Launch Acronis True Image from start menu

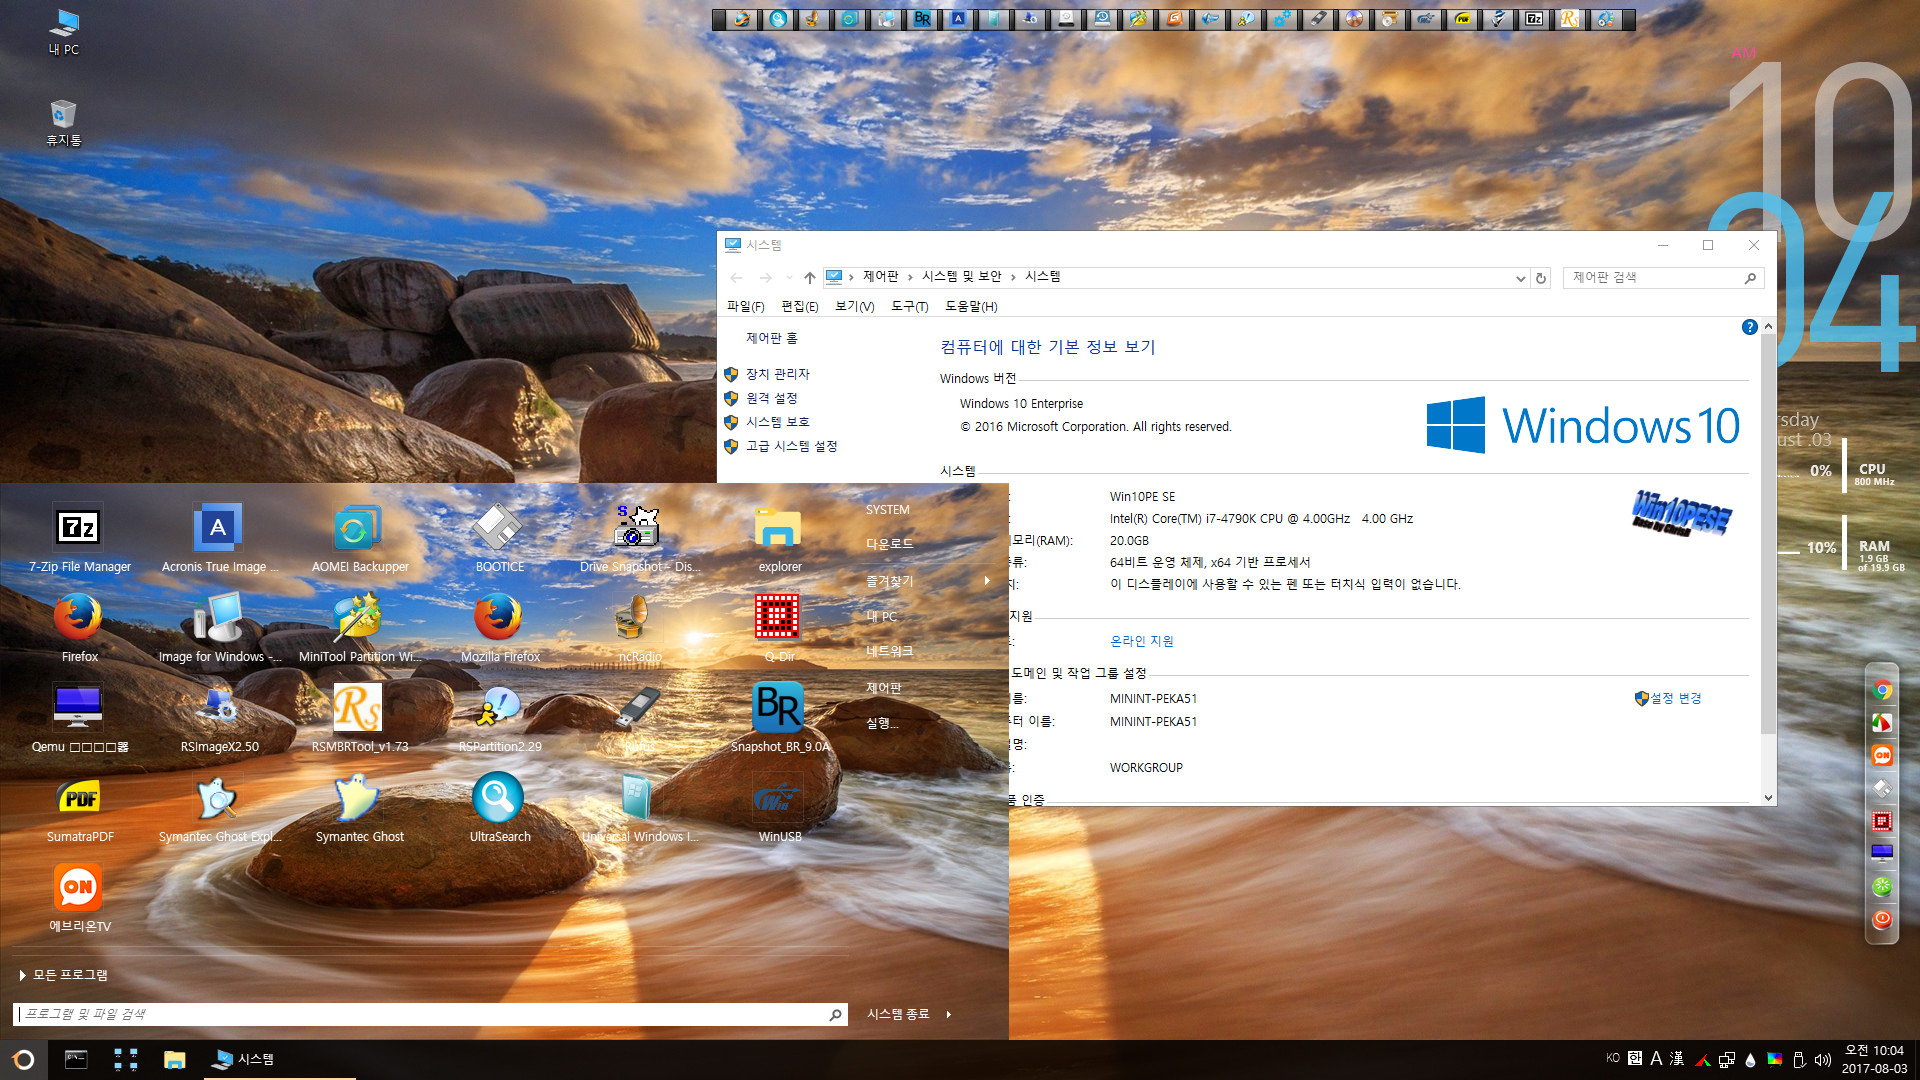click(219, 539)
